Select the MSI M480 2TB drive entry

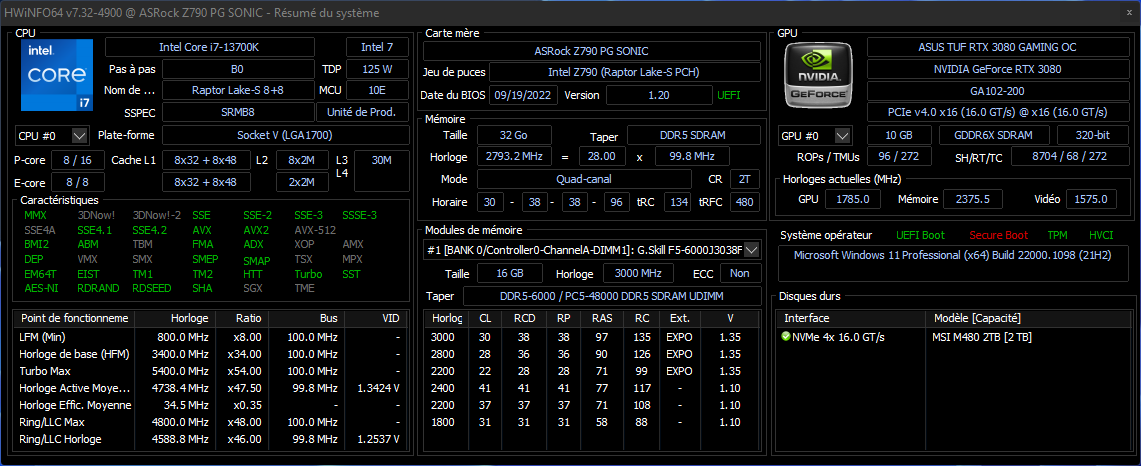click(982, 337)
